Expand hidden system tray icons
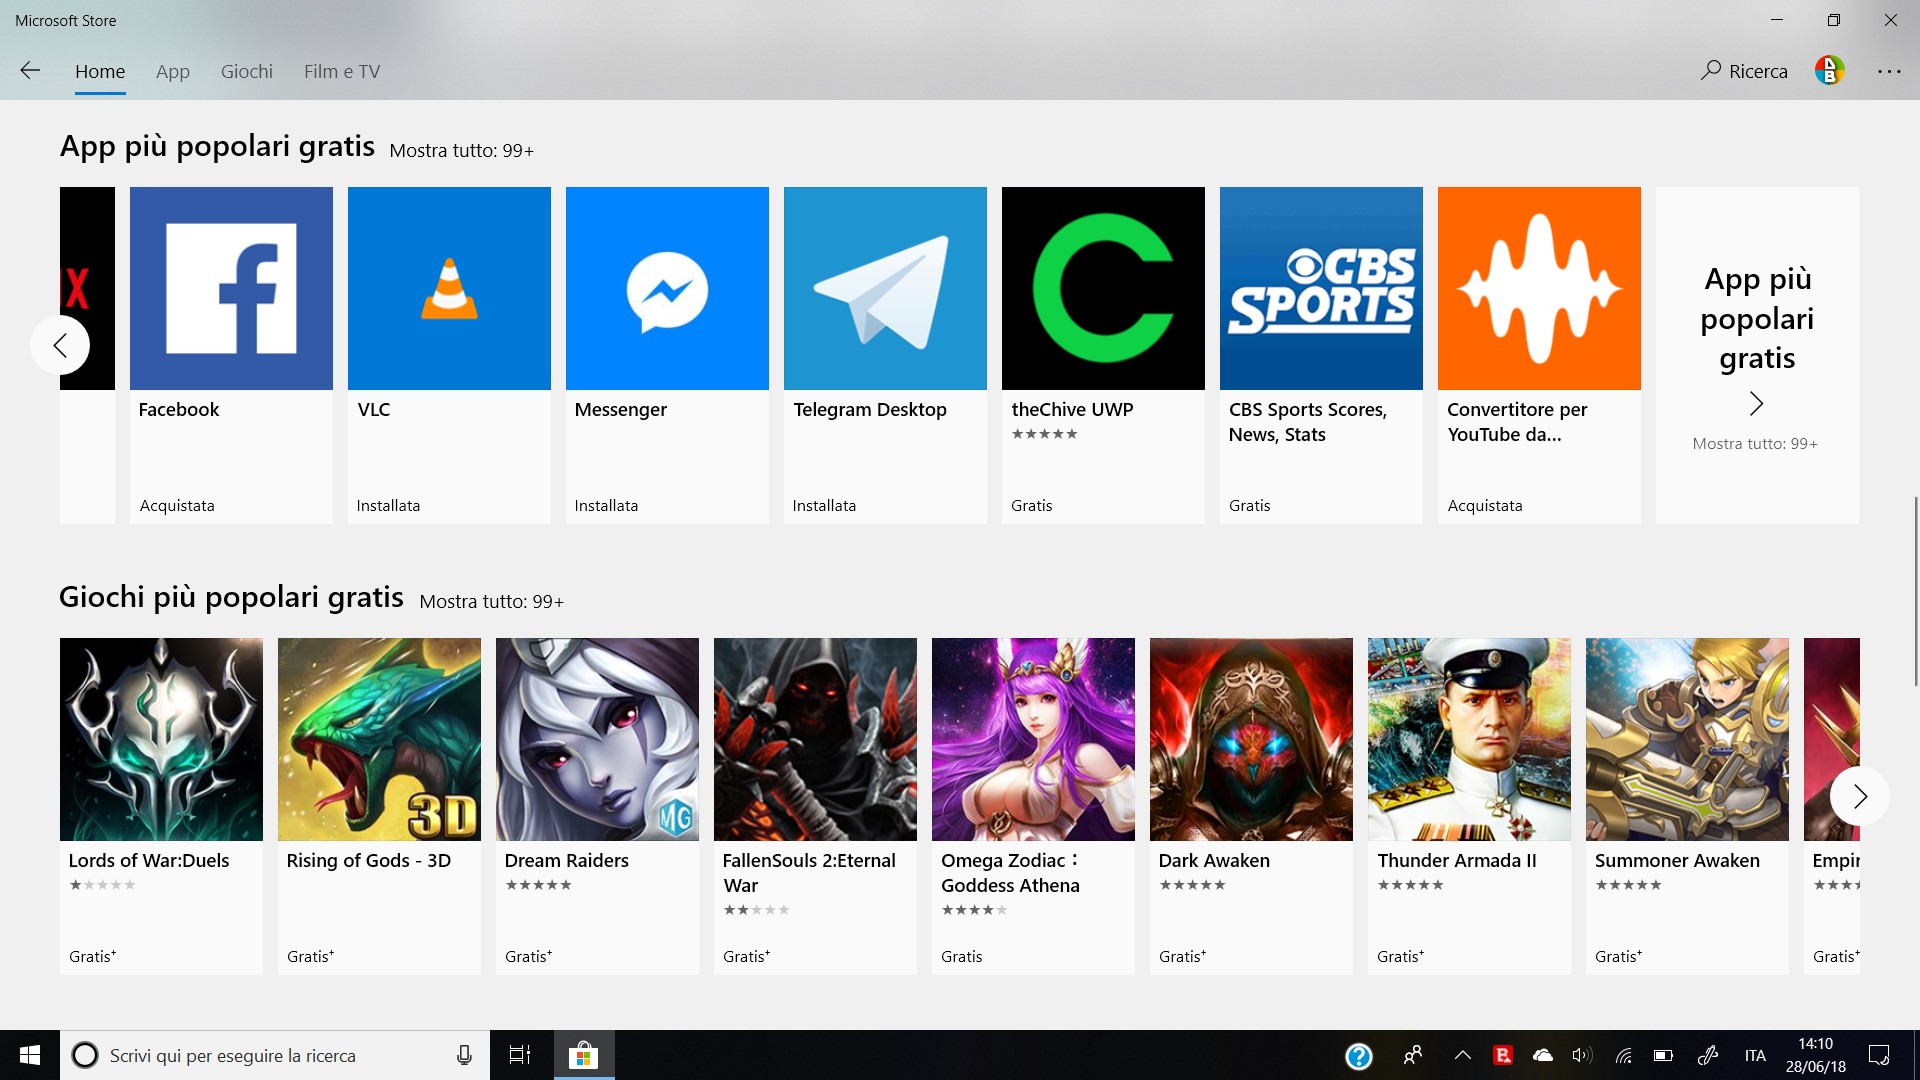1920x1080 pixels. tap(1463, 1055)
